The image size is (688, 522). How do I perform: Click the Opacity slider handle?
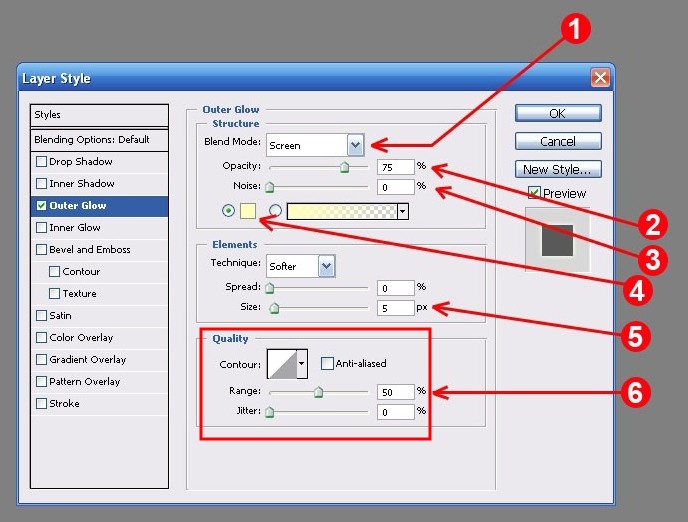pyautogui.click(x=344, y=167)
